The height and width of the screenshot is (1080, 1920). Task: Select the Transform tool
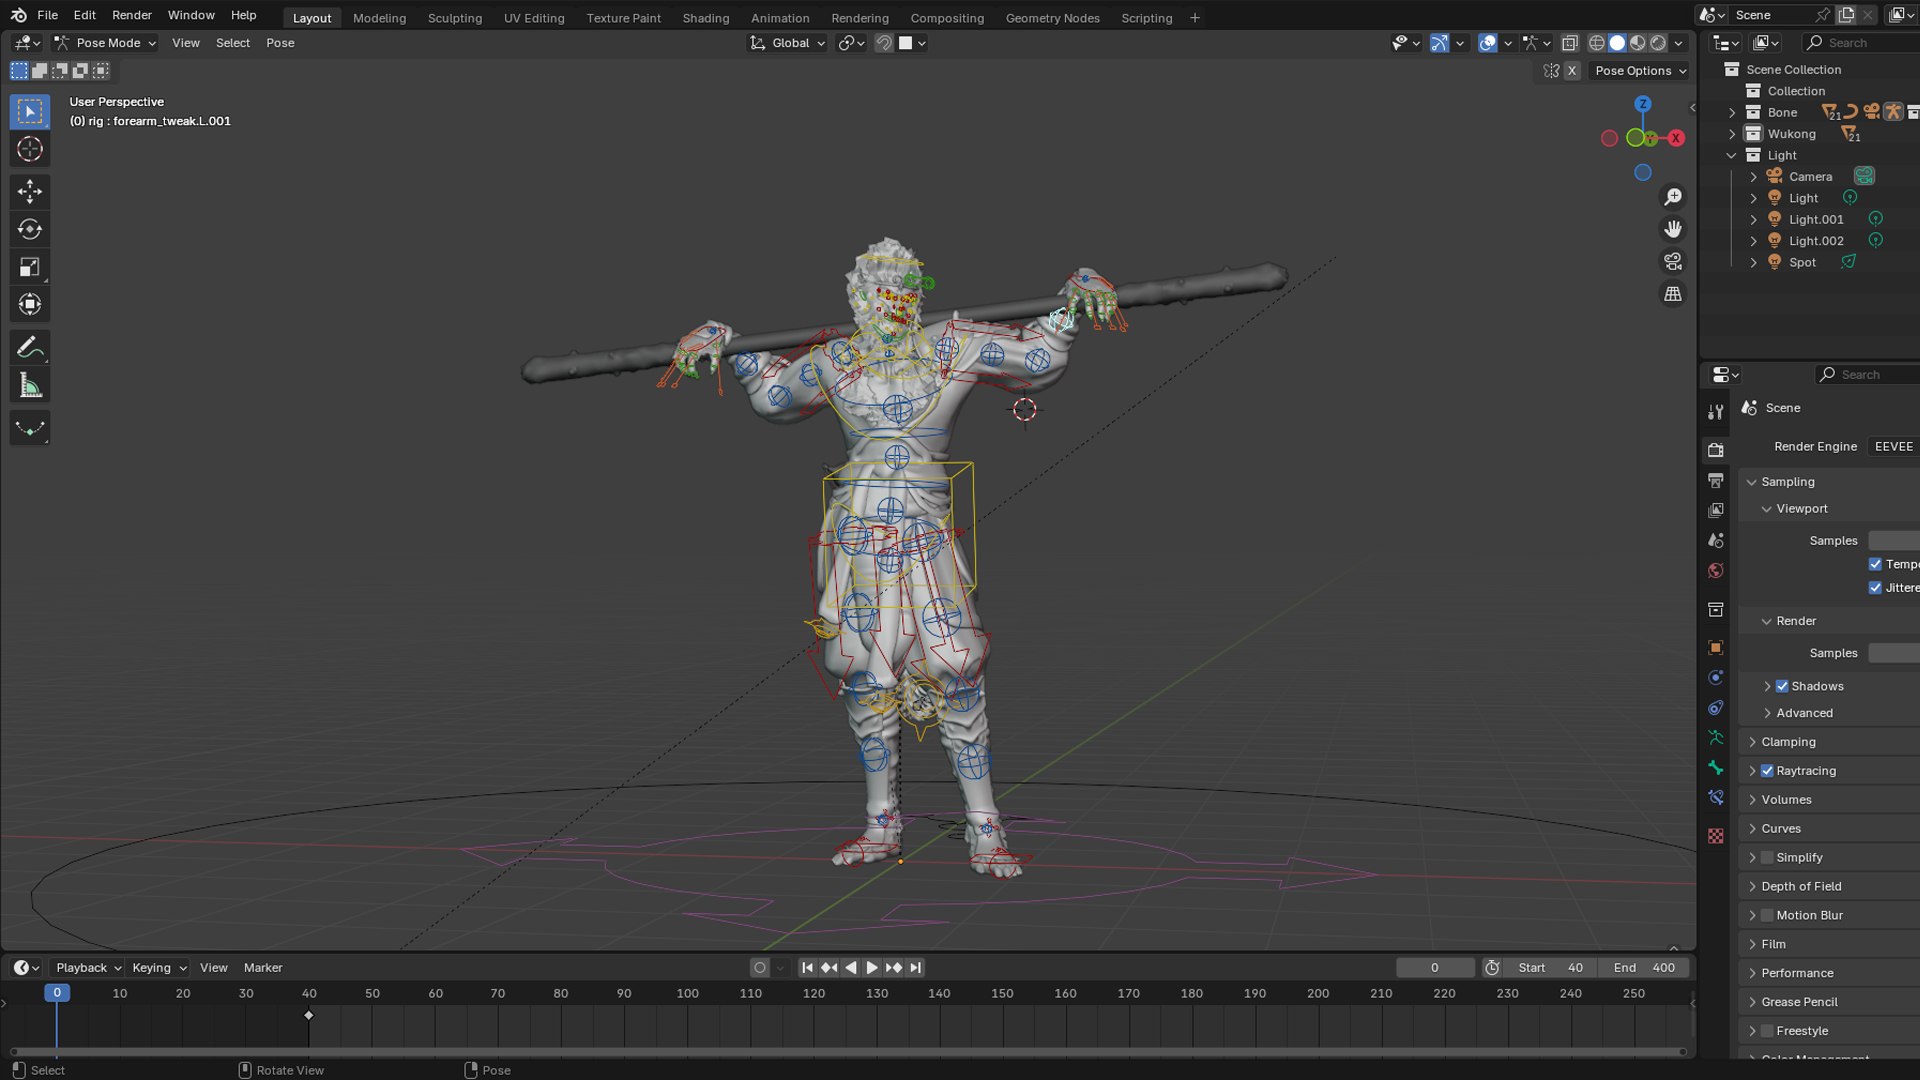coord(30,304)
